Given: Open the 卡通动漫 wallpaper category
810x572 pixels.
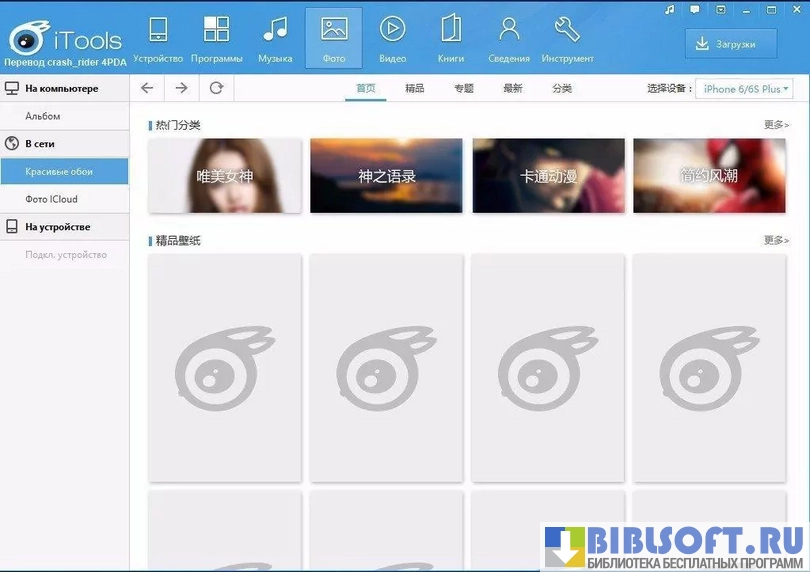Looking at the screenshot, I should point(548,176).
